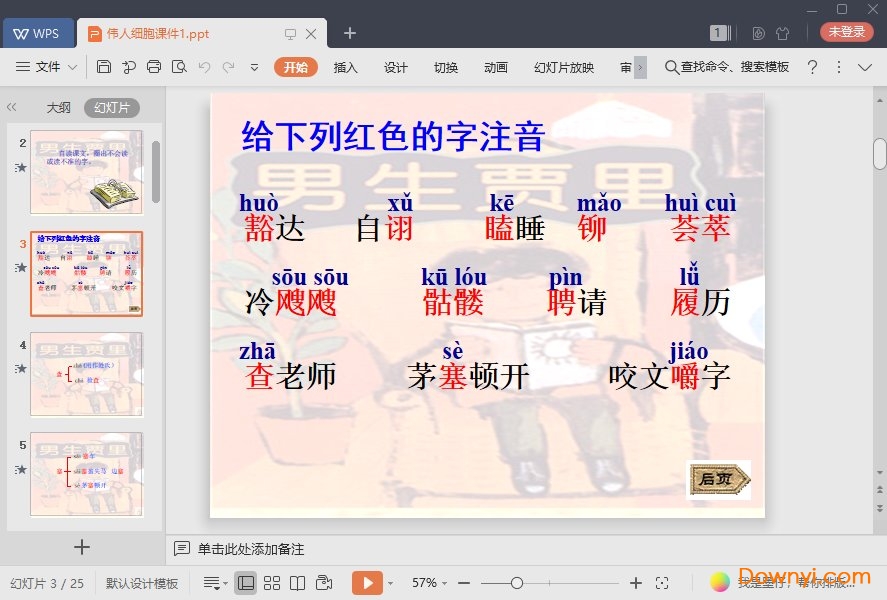Click the Print Preview icon

(x=179, y=67)
